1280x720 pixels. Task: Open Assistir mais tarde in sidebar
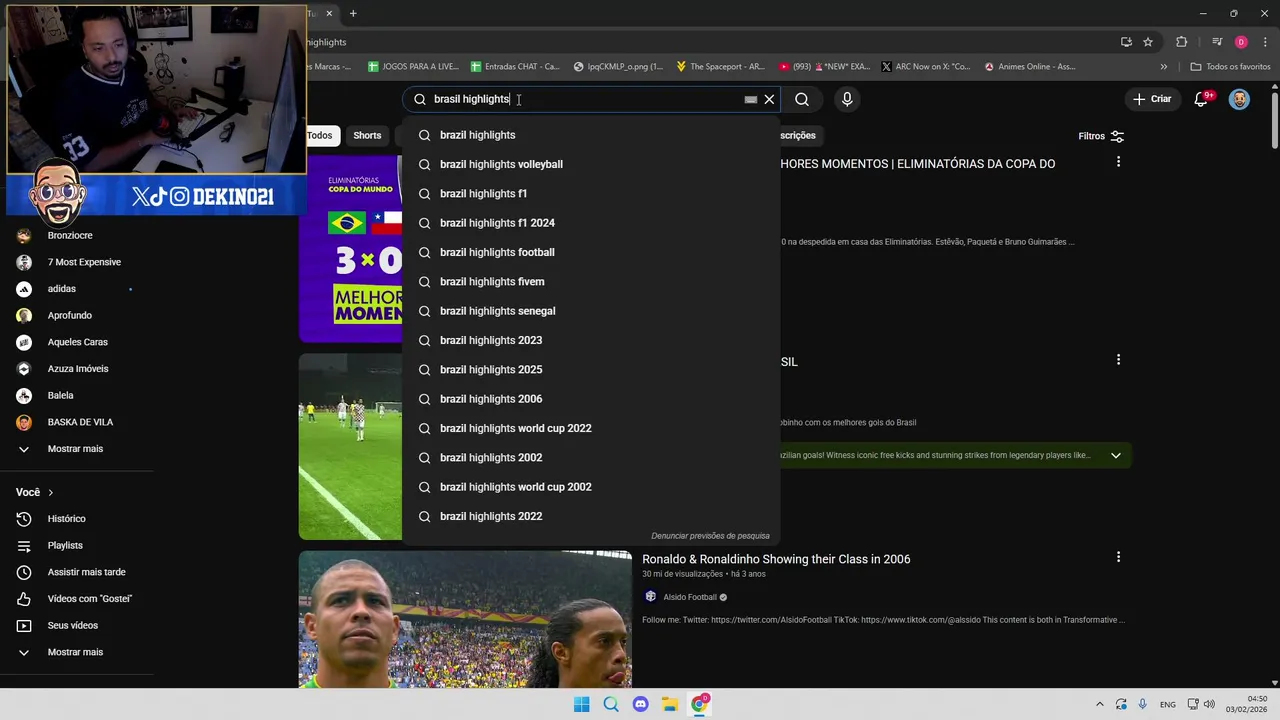[87, 572]
